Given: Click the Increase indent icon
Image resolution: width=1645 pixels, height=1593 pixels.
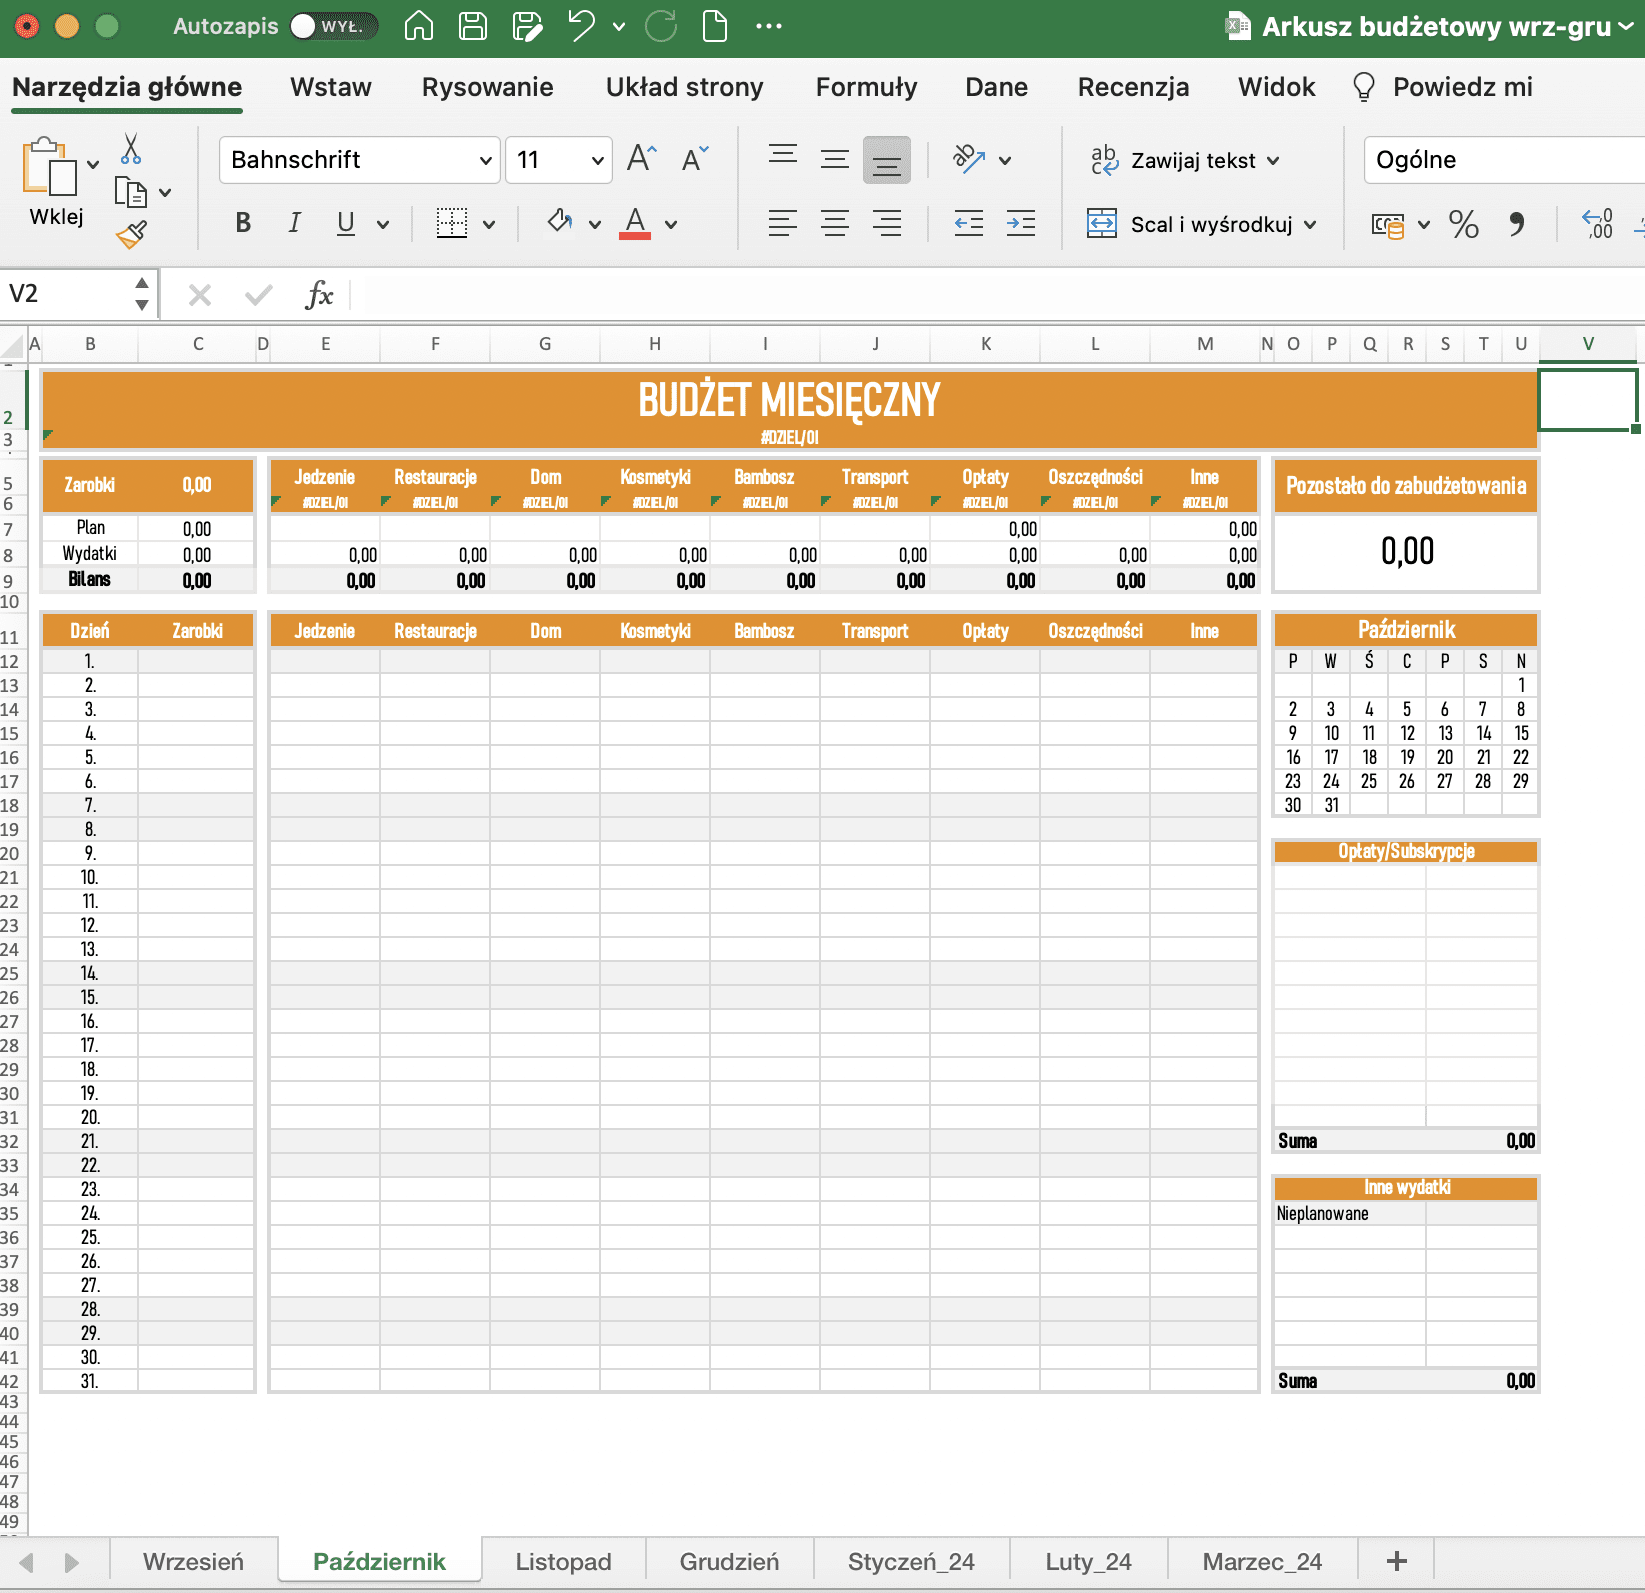Looking at the screenshot, I should pos(1020,223).
